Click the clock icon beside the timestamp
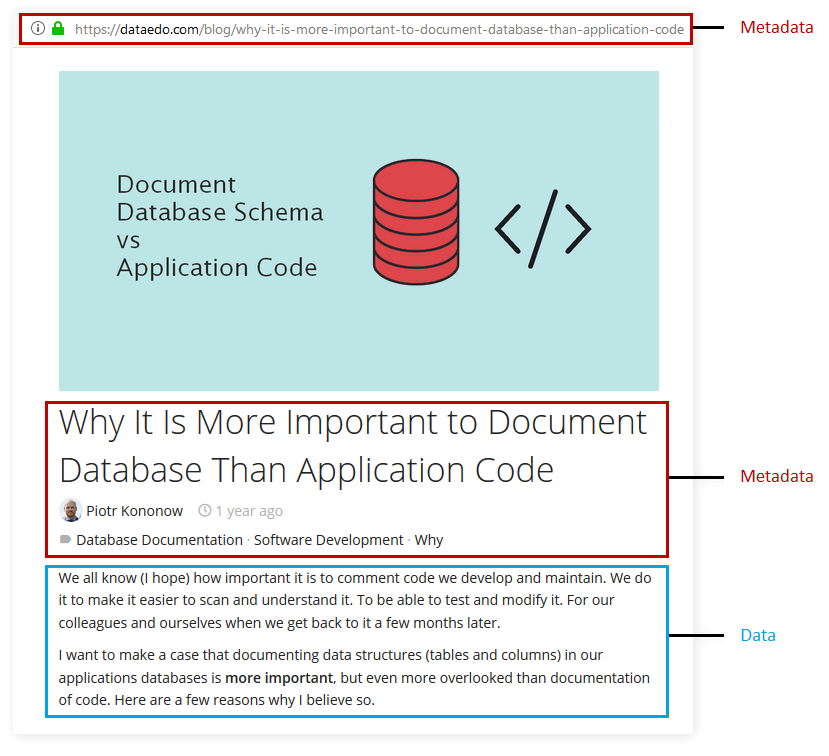The width and height of the screenshot is (829, 756). coord(203,511)
